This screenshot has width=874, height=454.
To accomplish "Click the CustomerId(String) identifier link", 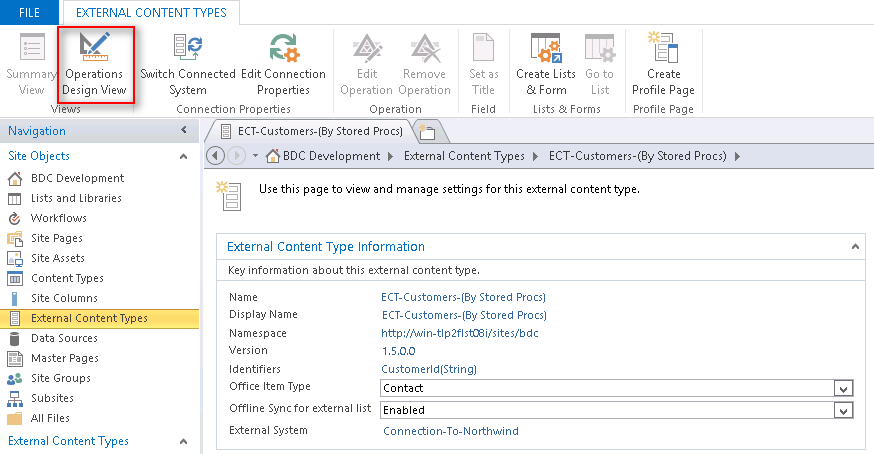I will pyautogui.click(x=429, y=369).
